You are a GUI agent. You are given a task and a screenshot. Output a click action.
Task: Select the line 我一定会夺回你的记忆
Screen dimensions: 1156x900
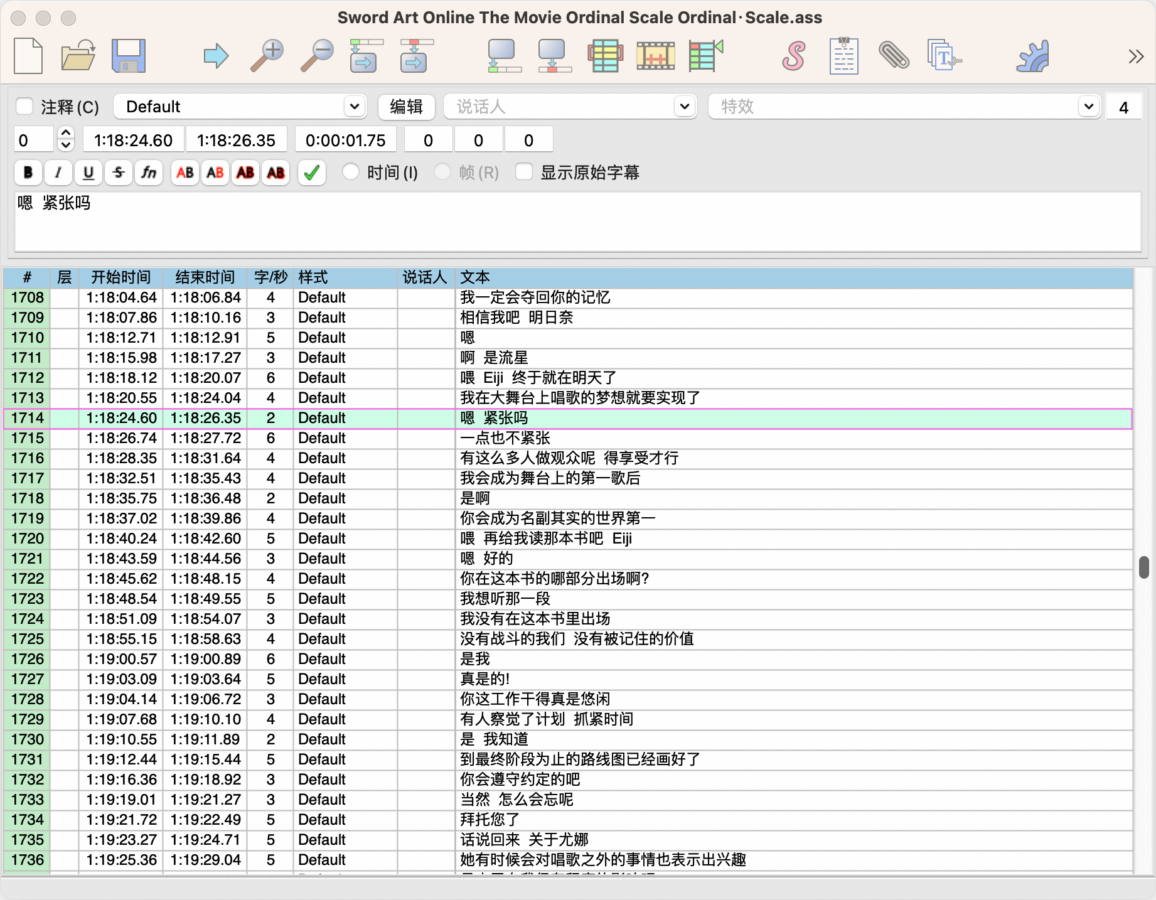[x=568, y=298]
